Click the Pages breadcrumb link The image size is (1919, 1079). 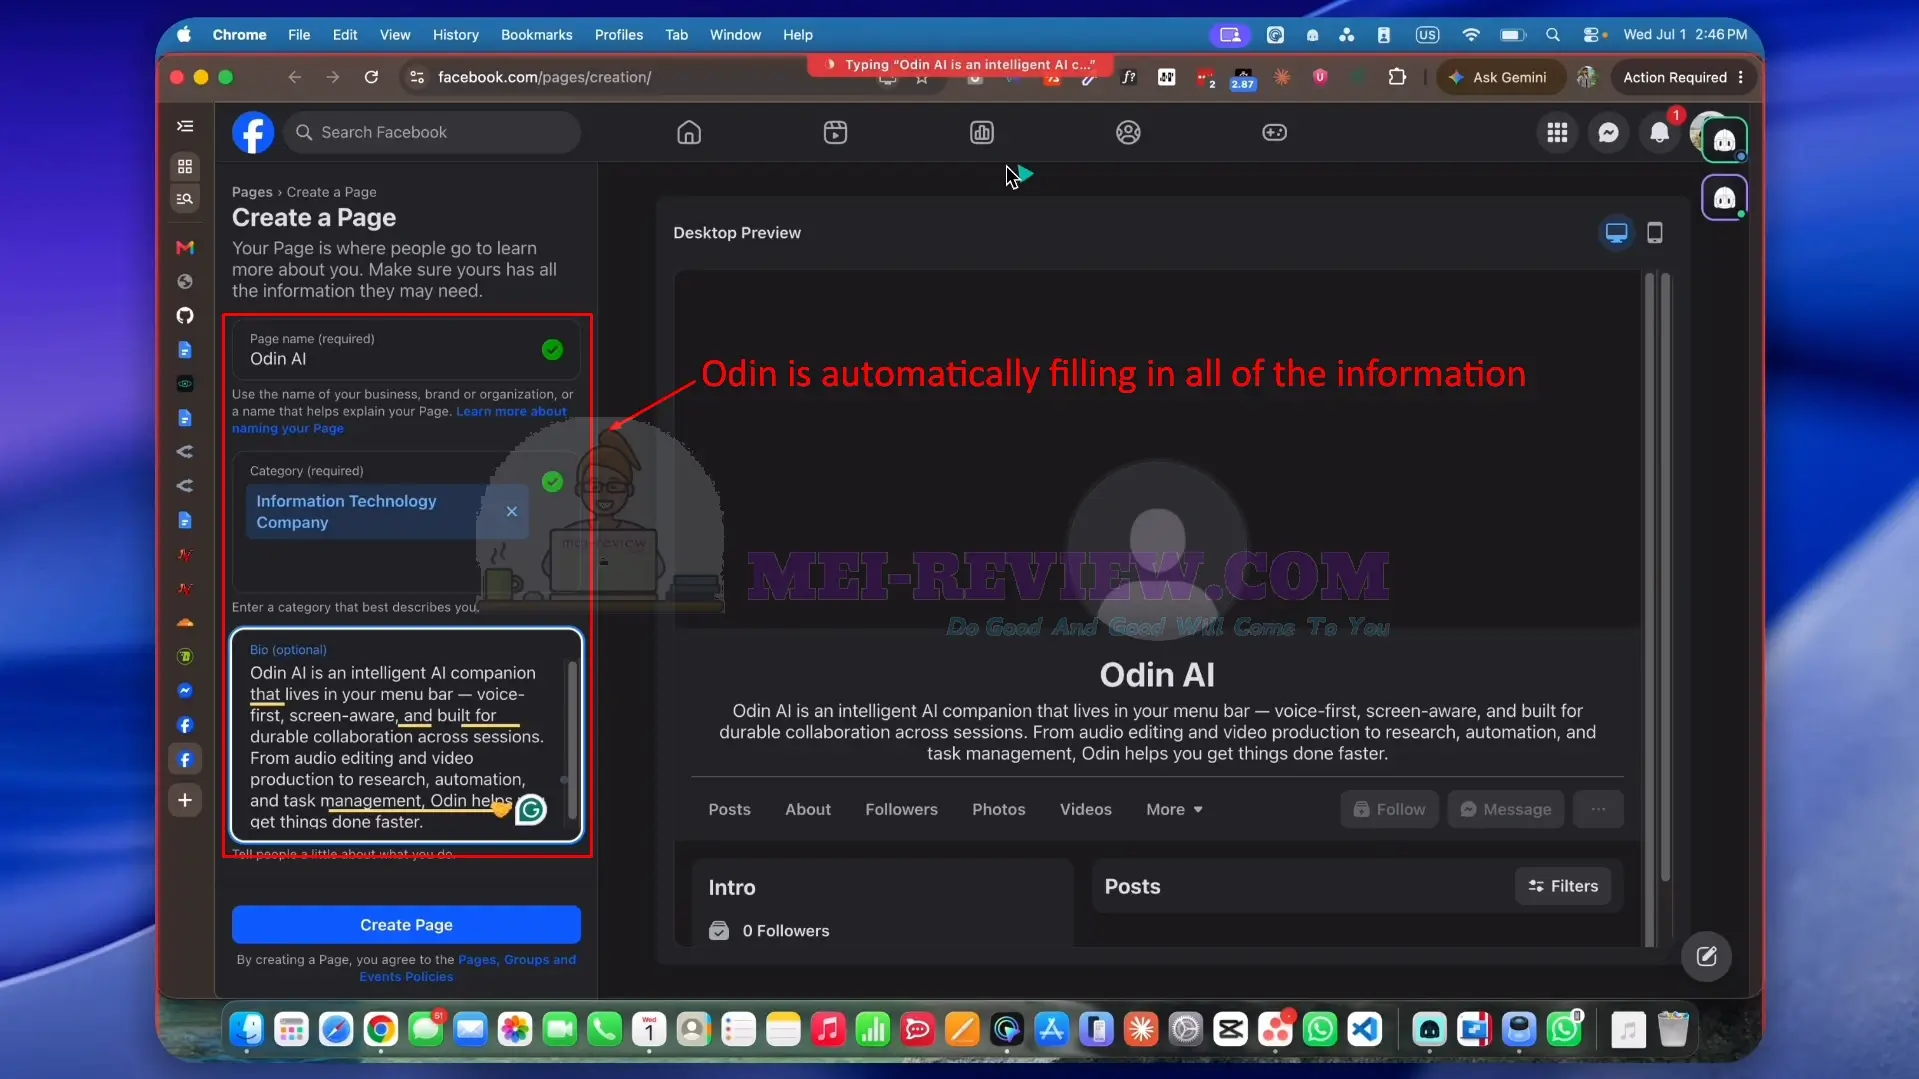tap(252, 192)
